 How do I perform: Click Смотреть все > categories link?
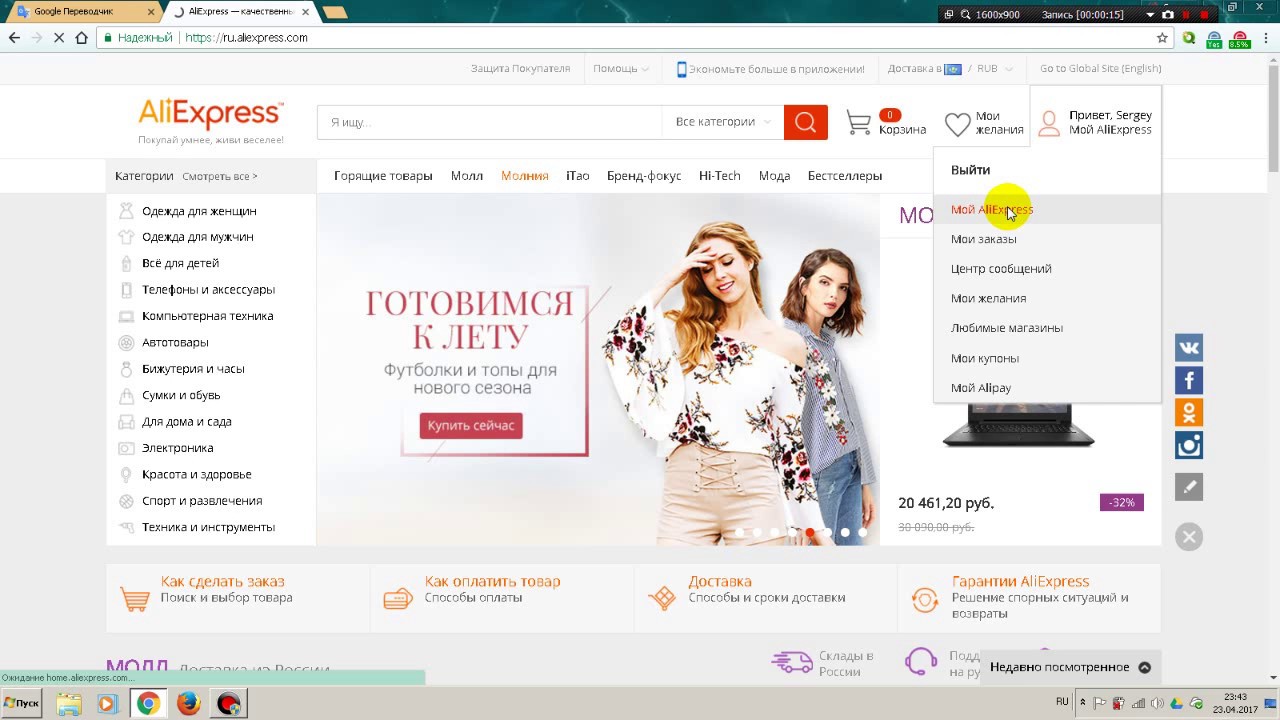click(220, 176)
